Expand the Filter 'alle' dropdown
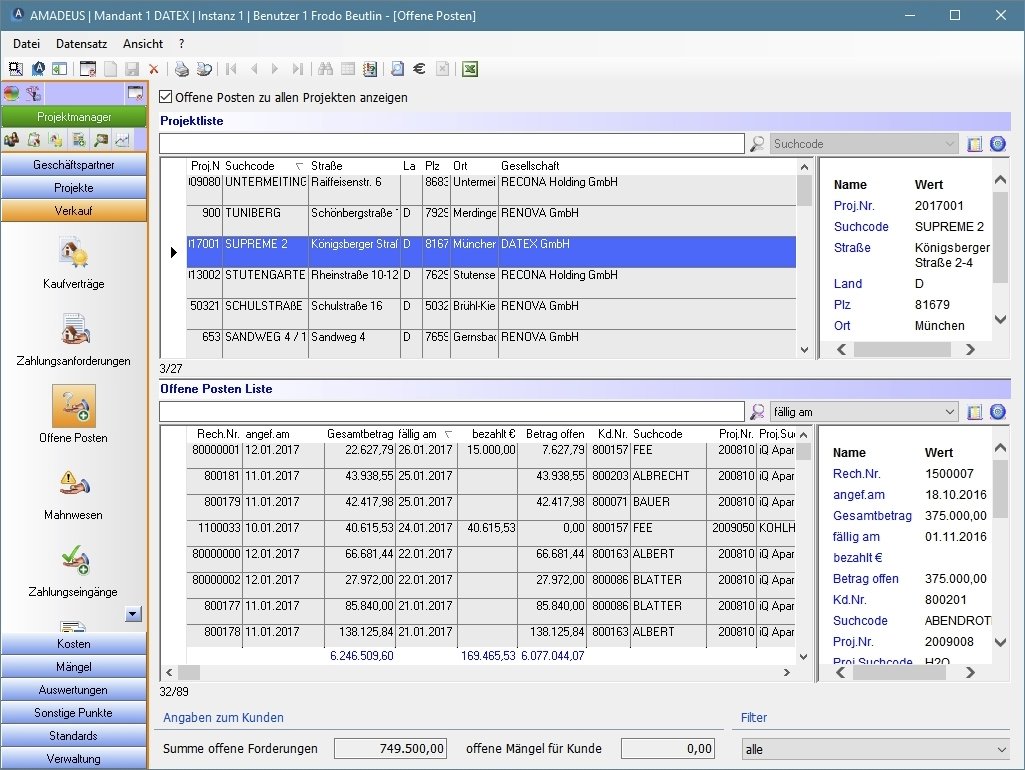The image size is (1025, 770). tap(1001, 749)
